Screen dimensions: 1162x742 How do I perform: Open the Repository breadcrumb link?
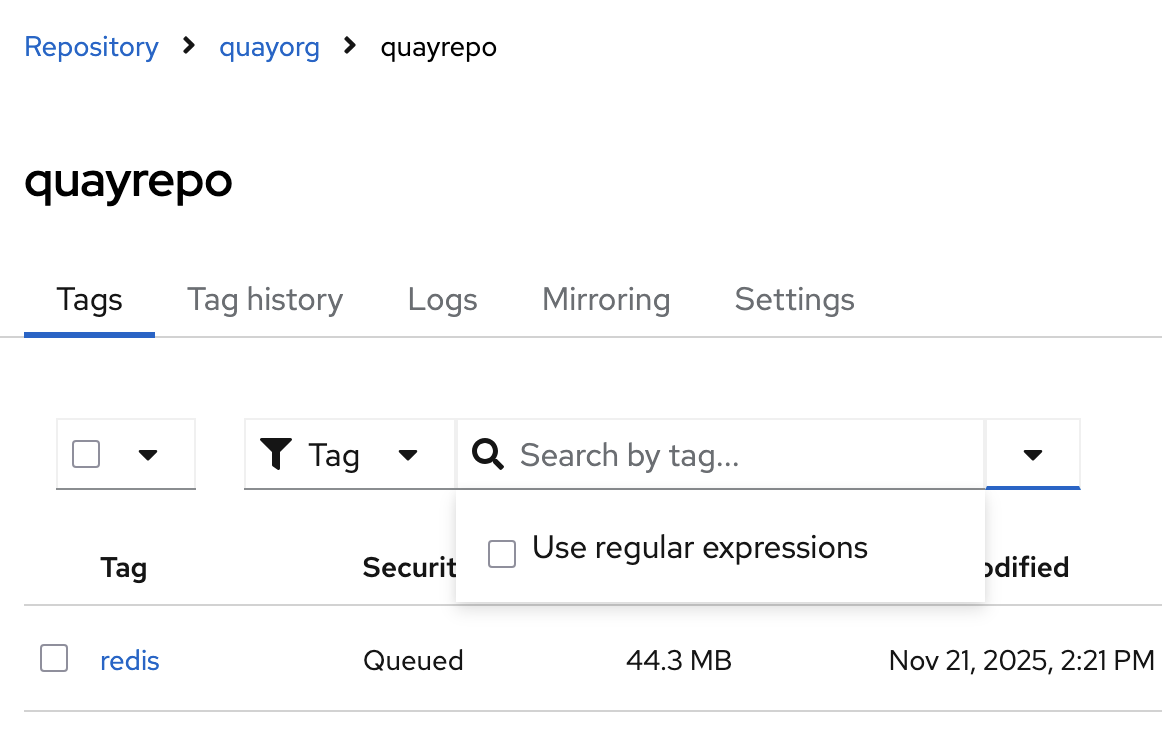tap(91, 47)
